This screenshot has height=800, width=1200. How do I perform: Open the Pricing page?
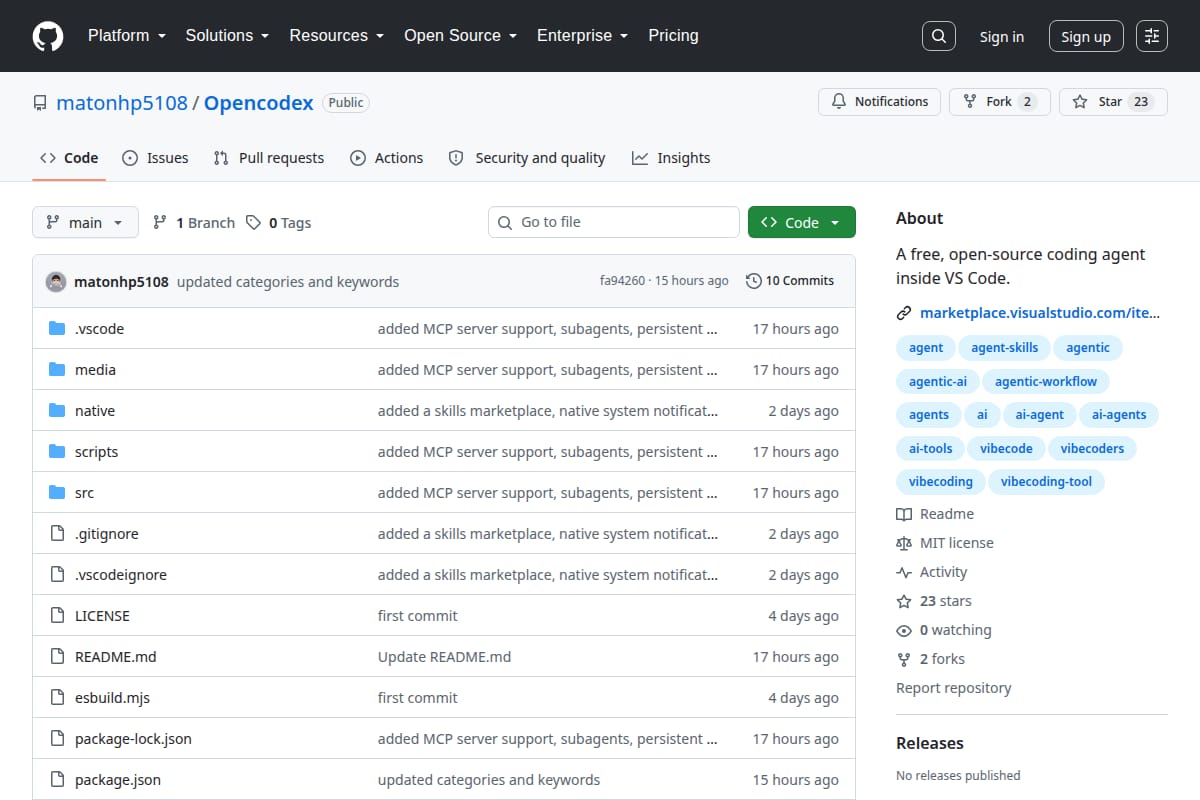(x=673, y=36)
